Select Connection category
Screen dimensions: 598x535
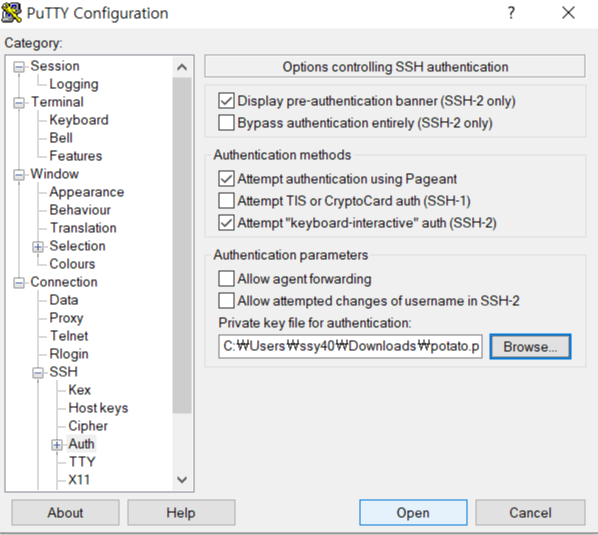point(64,282)
